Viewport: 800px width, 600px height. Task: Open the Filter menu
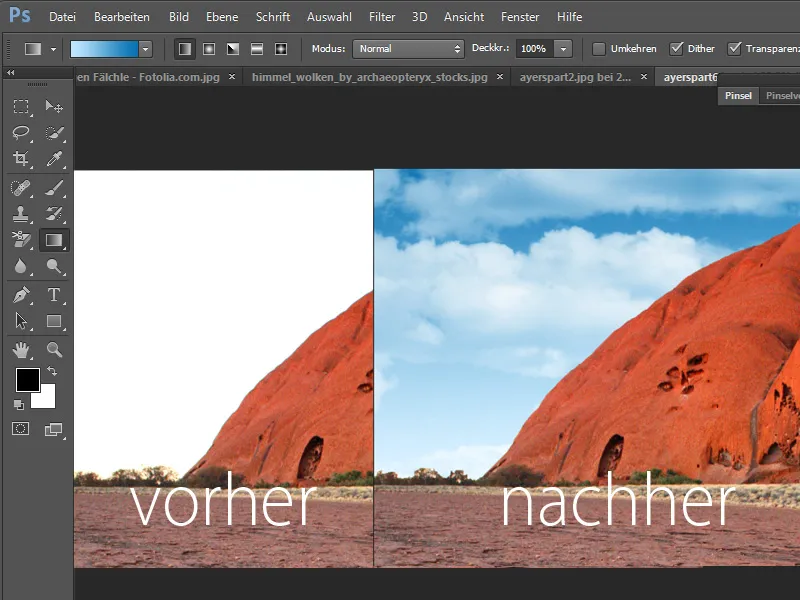(x=382, y=17)
